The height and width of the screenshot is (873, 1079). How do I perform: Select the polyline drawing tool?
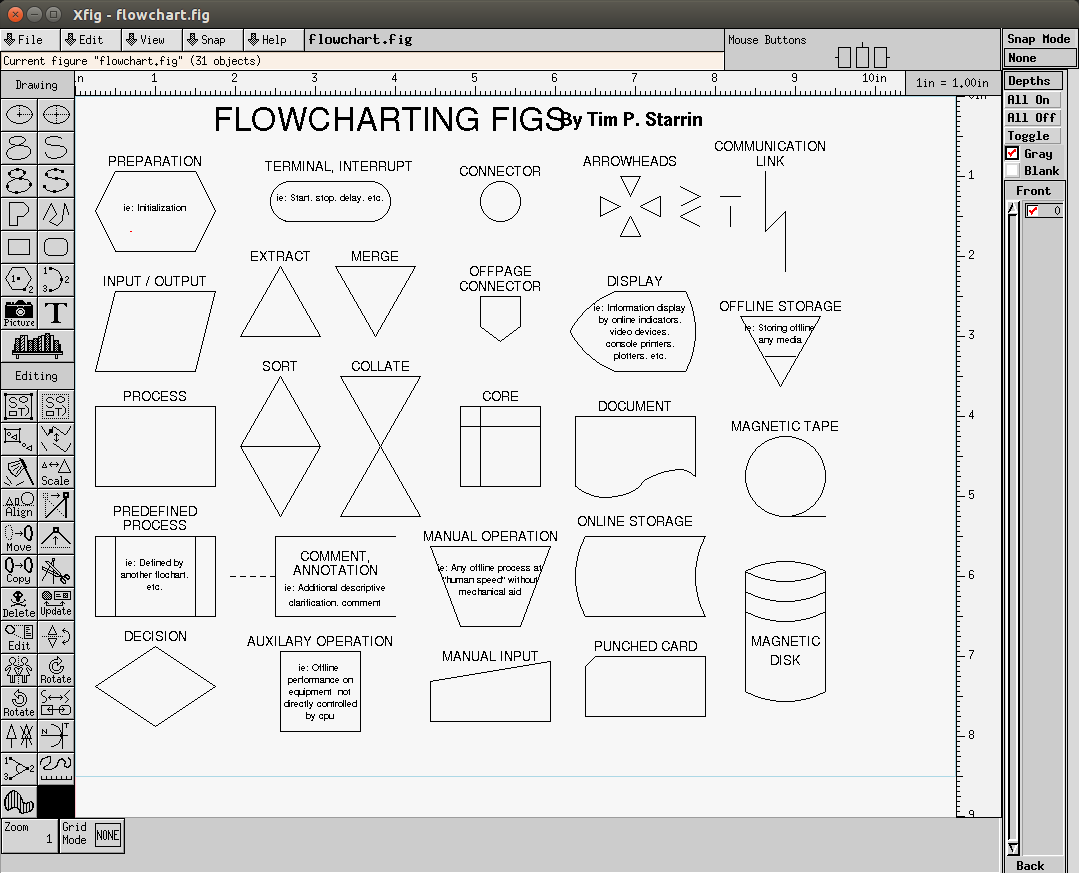point(56,213)
